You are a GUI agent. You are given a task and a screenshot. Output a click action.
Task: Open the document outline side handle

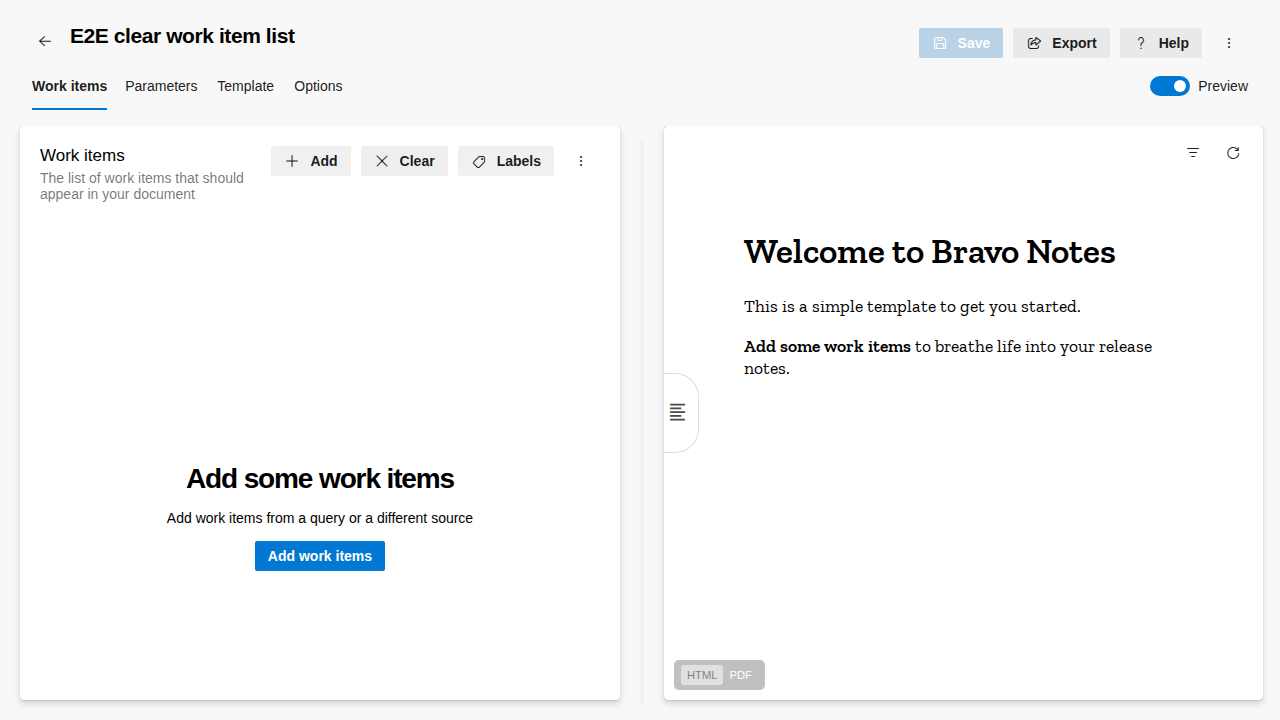678,412
